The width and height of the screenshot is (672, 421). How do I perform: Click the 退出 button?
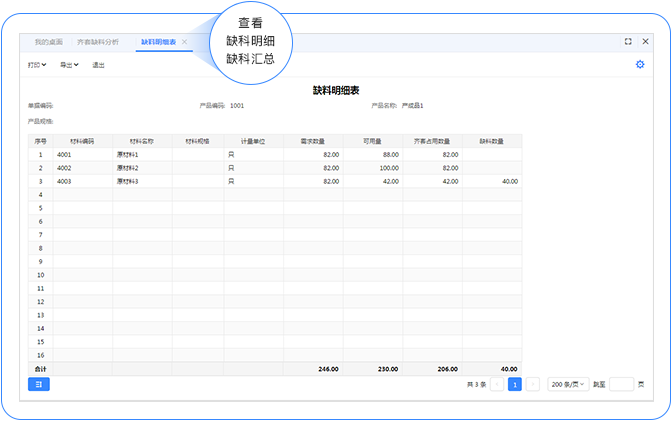tap(98, 65)
